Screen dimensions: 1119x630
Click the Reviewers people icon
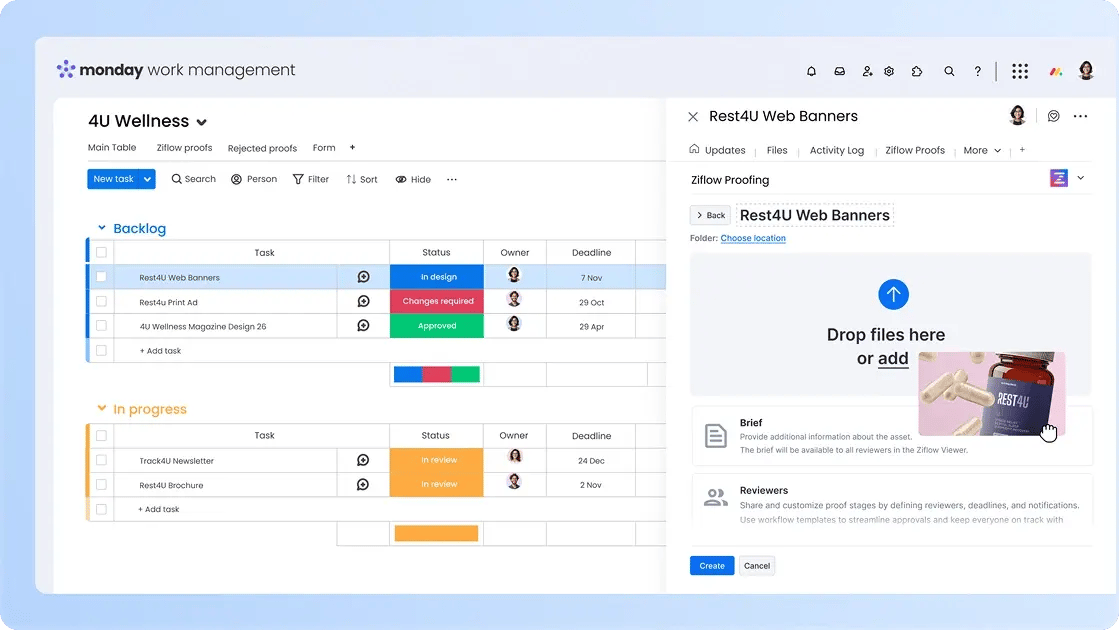pyautogui.click(x=715, y=497)
